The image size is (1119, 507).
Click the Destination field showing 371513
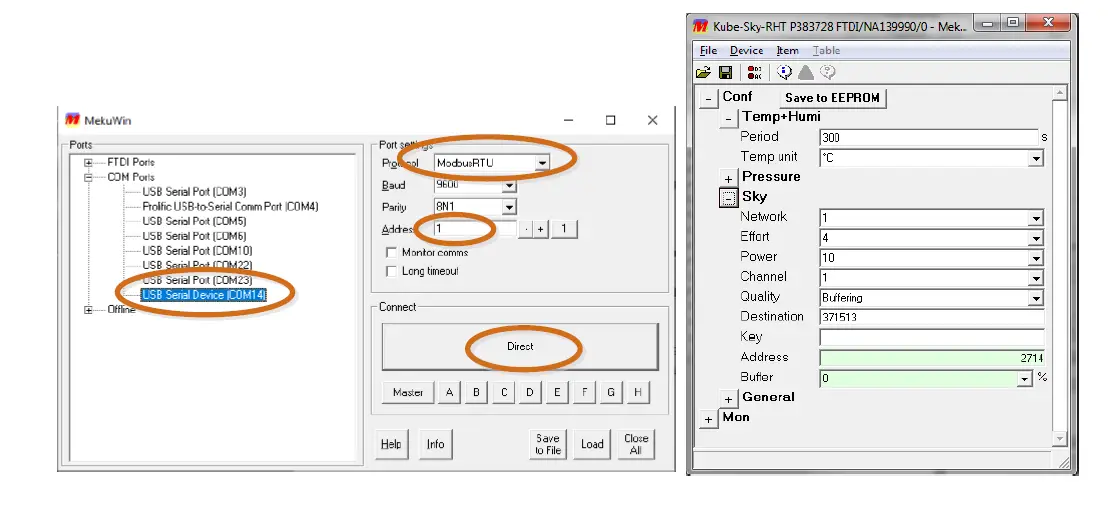932,318
